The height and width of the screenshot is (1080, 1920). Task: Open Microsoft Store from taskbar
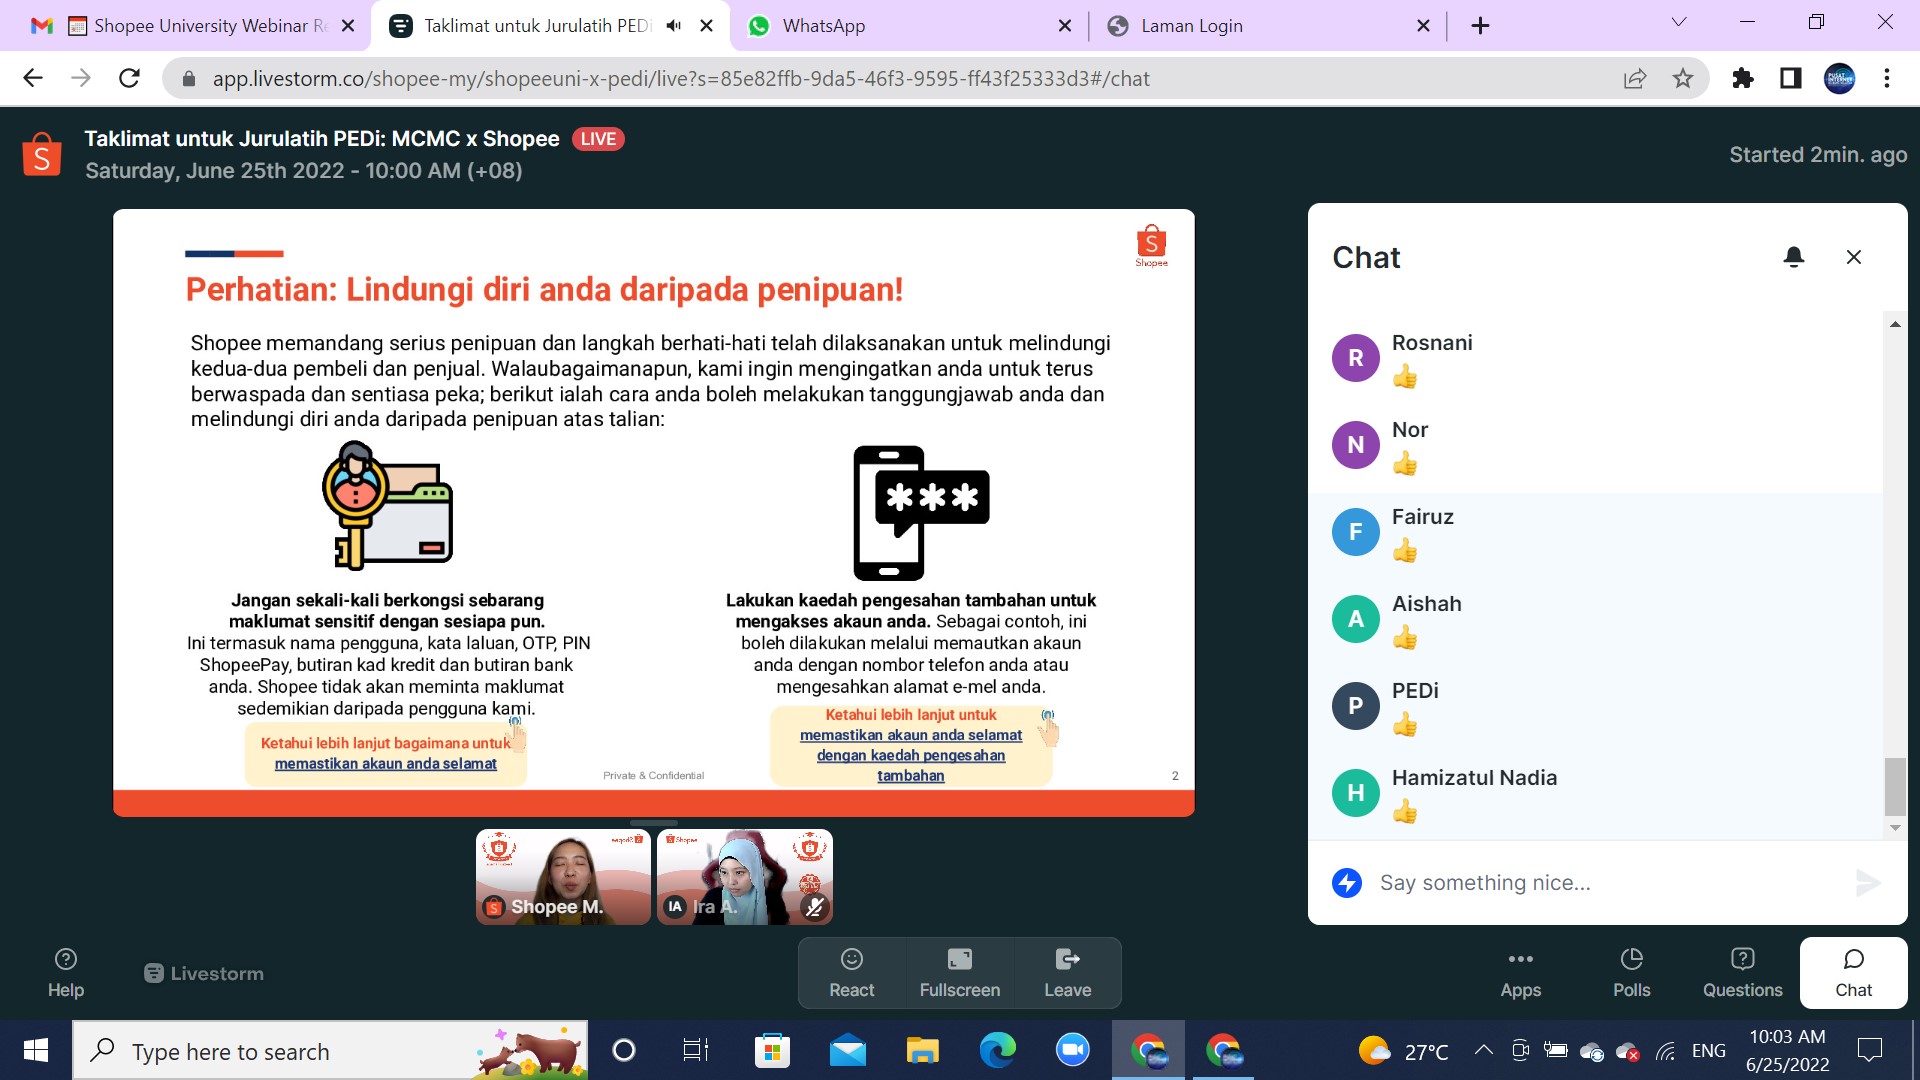[x=772, y=1050]
